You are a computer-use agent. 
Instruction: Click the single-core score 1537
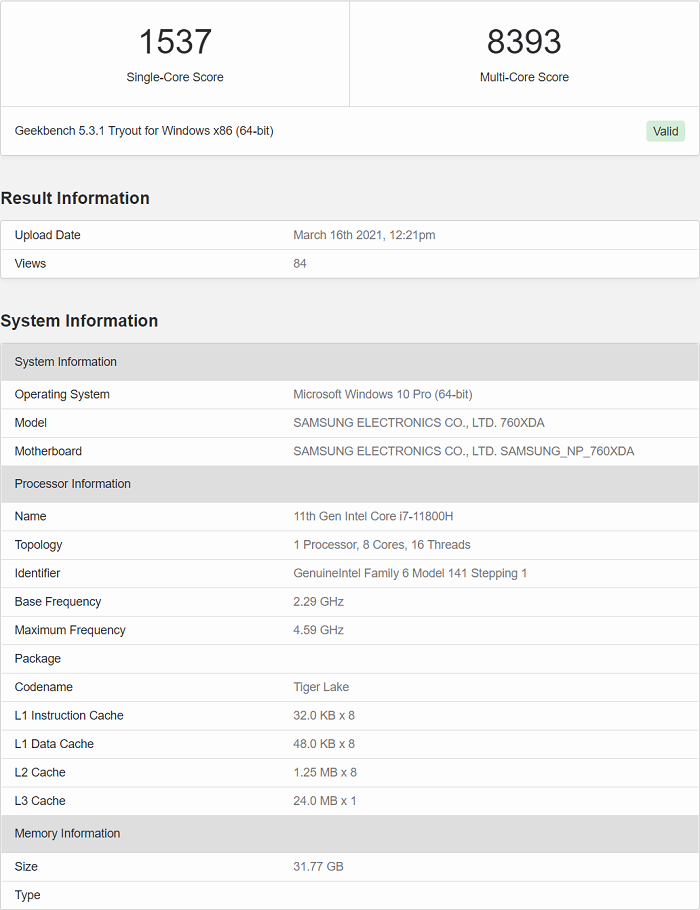(x=175, y=42)
